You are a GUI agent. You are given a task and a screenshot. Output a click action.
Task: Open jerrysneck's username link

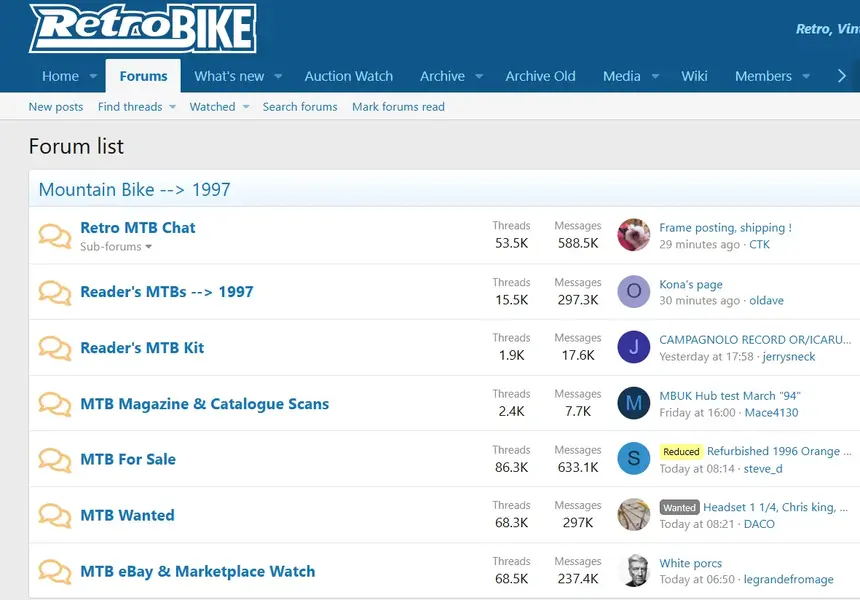point(789,357)
